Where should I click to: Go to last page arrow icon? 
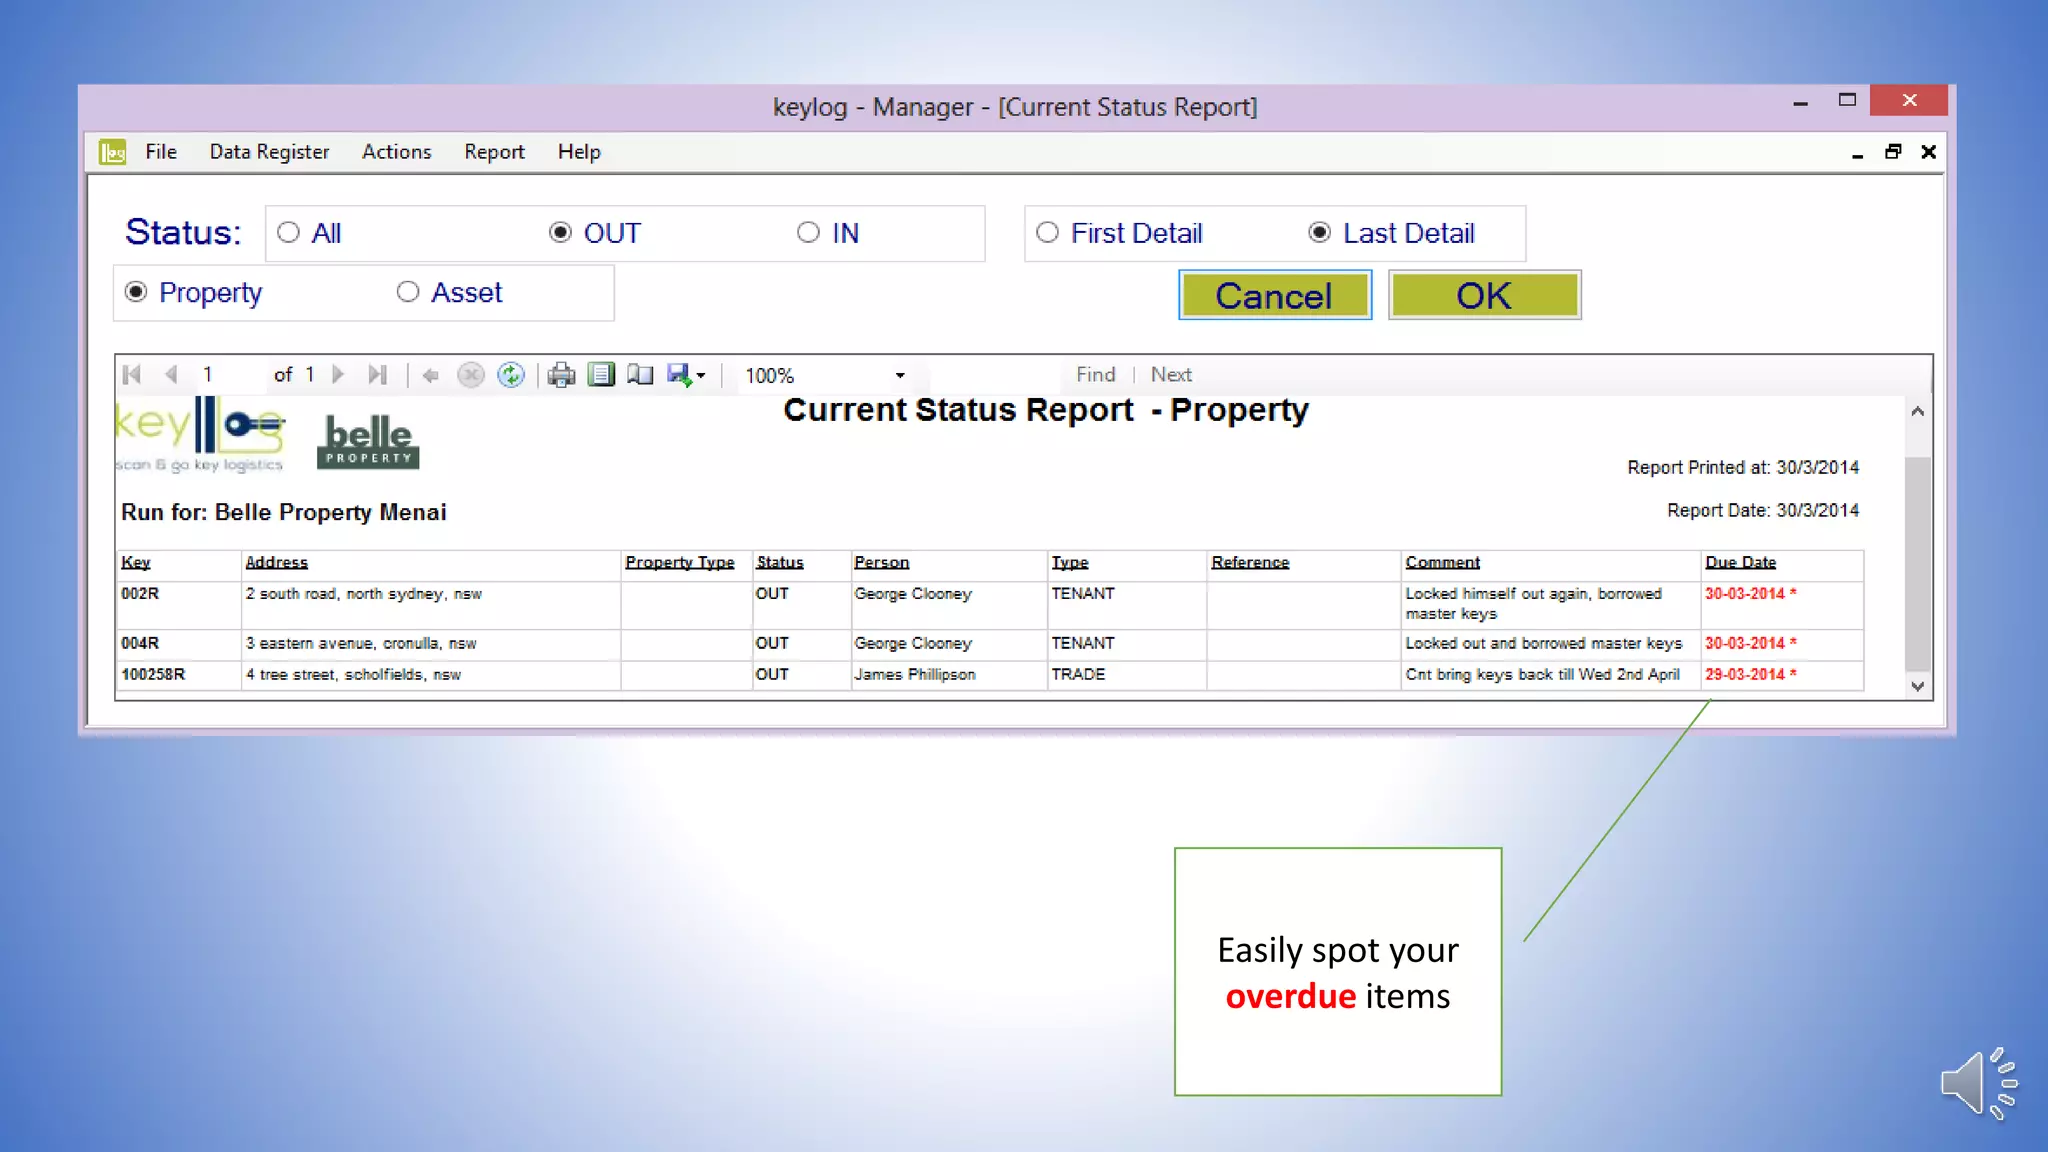pyautogui.click(x=377, y=375)
